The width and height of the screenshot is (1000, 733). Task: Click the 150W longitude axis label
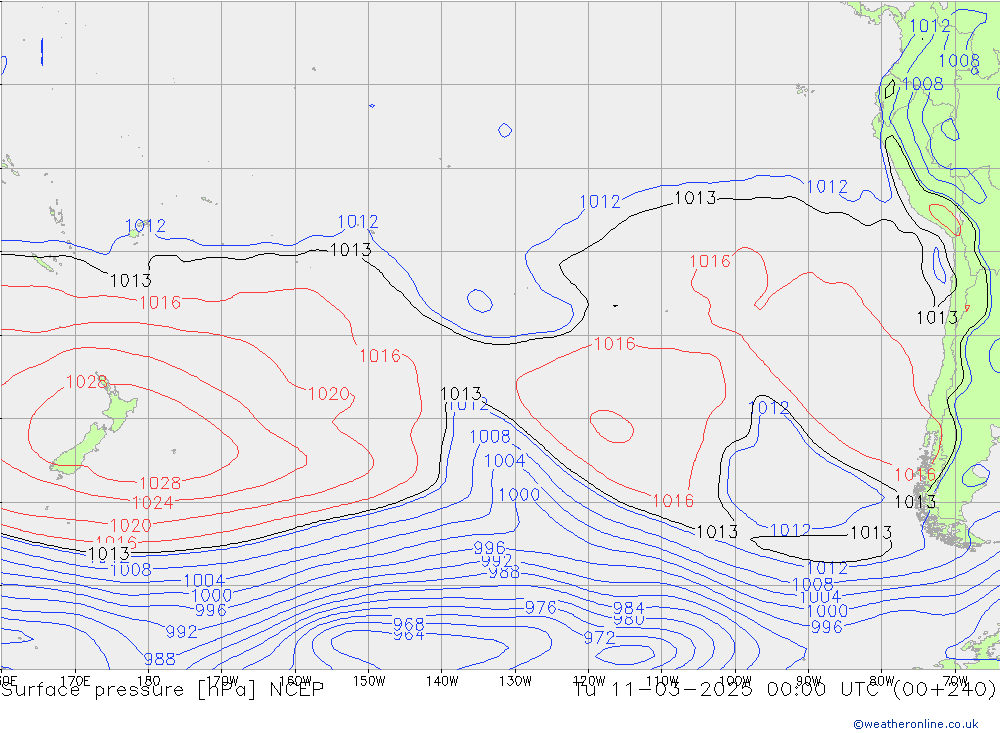coord(369,681)
